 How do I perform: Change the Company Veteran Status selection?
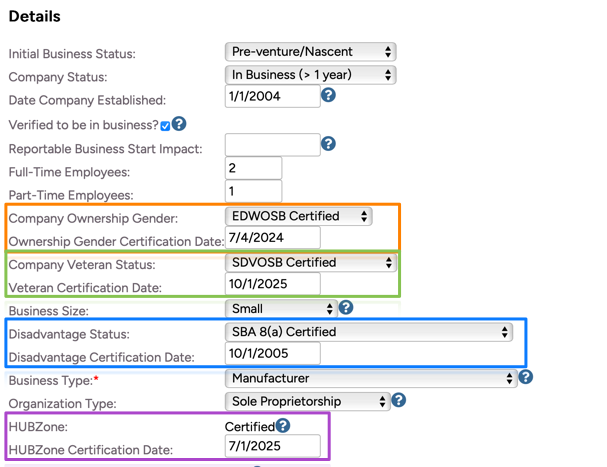coord(310,262)
